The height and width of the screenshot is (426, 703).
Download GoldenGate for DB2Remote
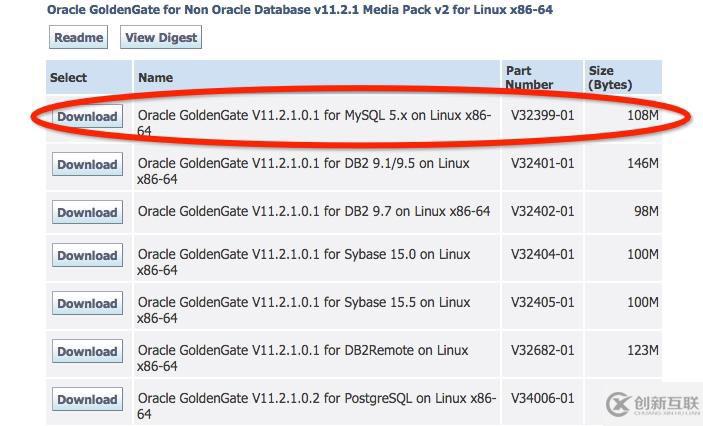click(87, 351)
